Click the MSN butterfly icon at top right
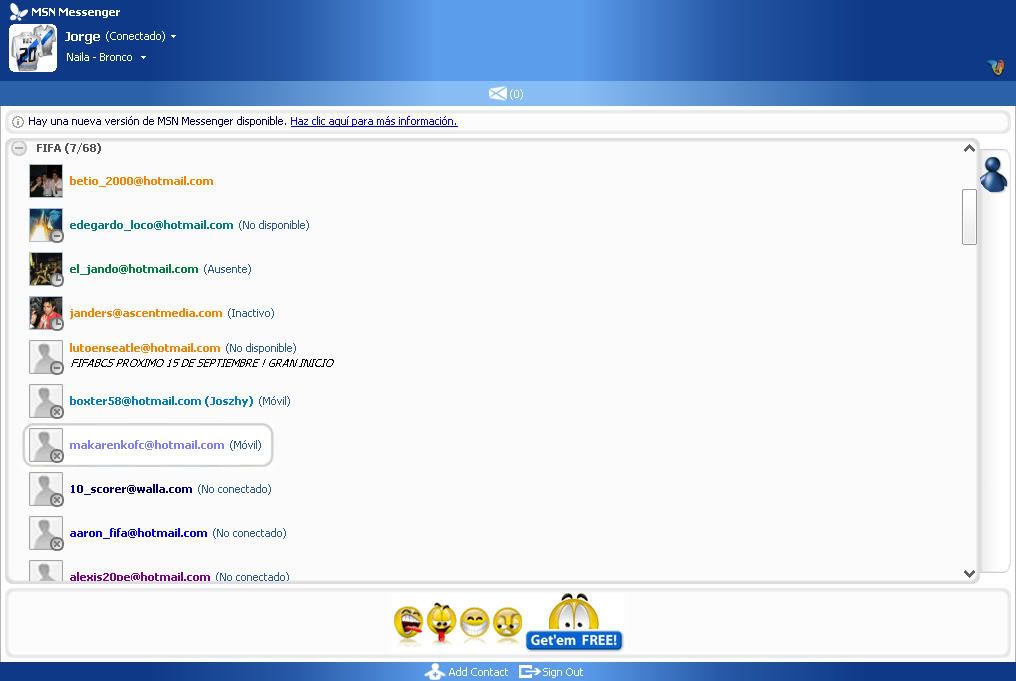Image resolution: width=1016 pixels, height=681 pixels. coord(996,67)
